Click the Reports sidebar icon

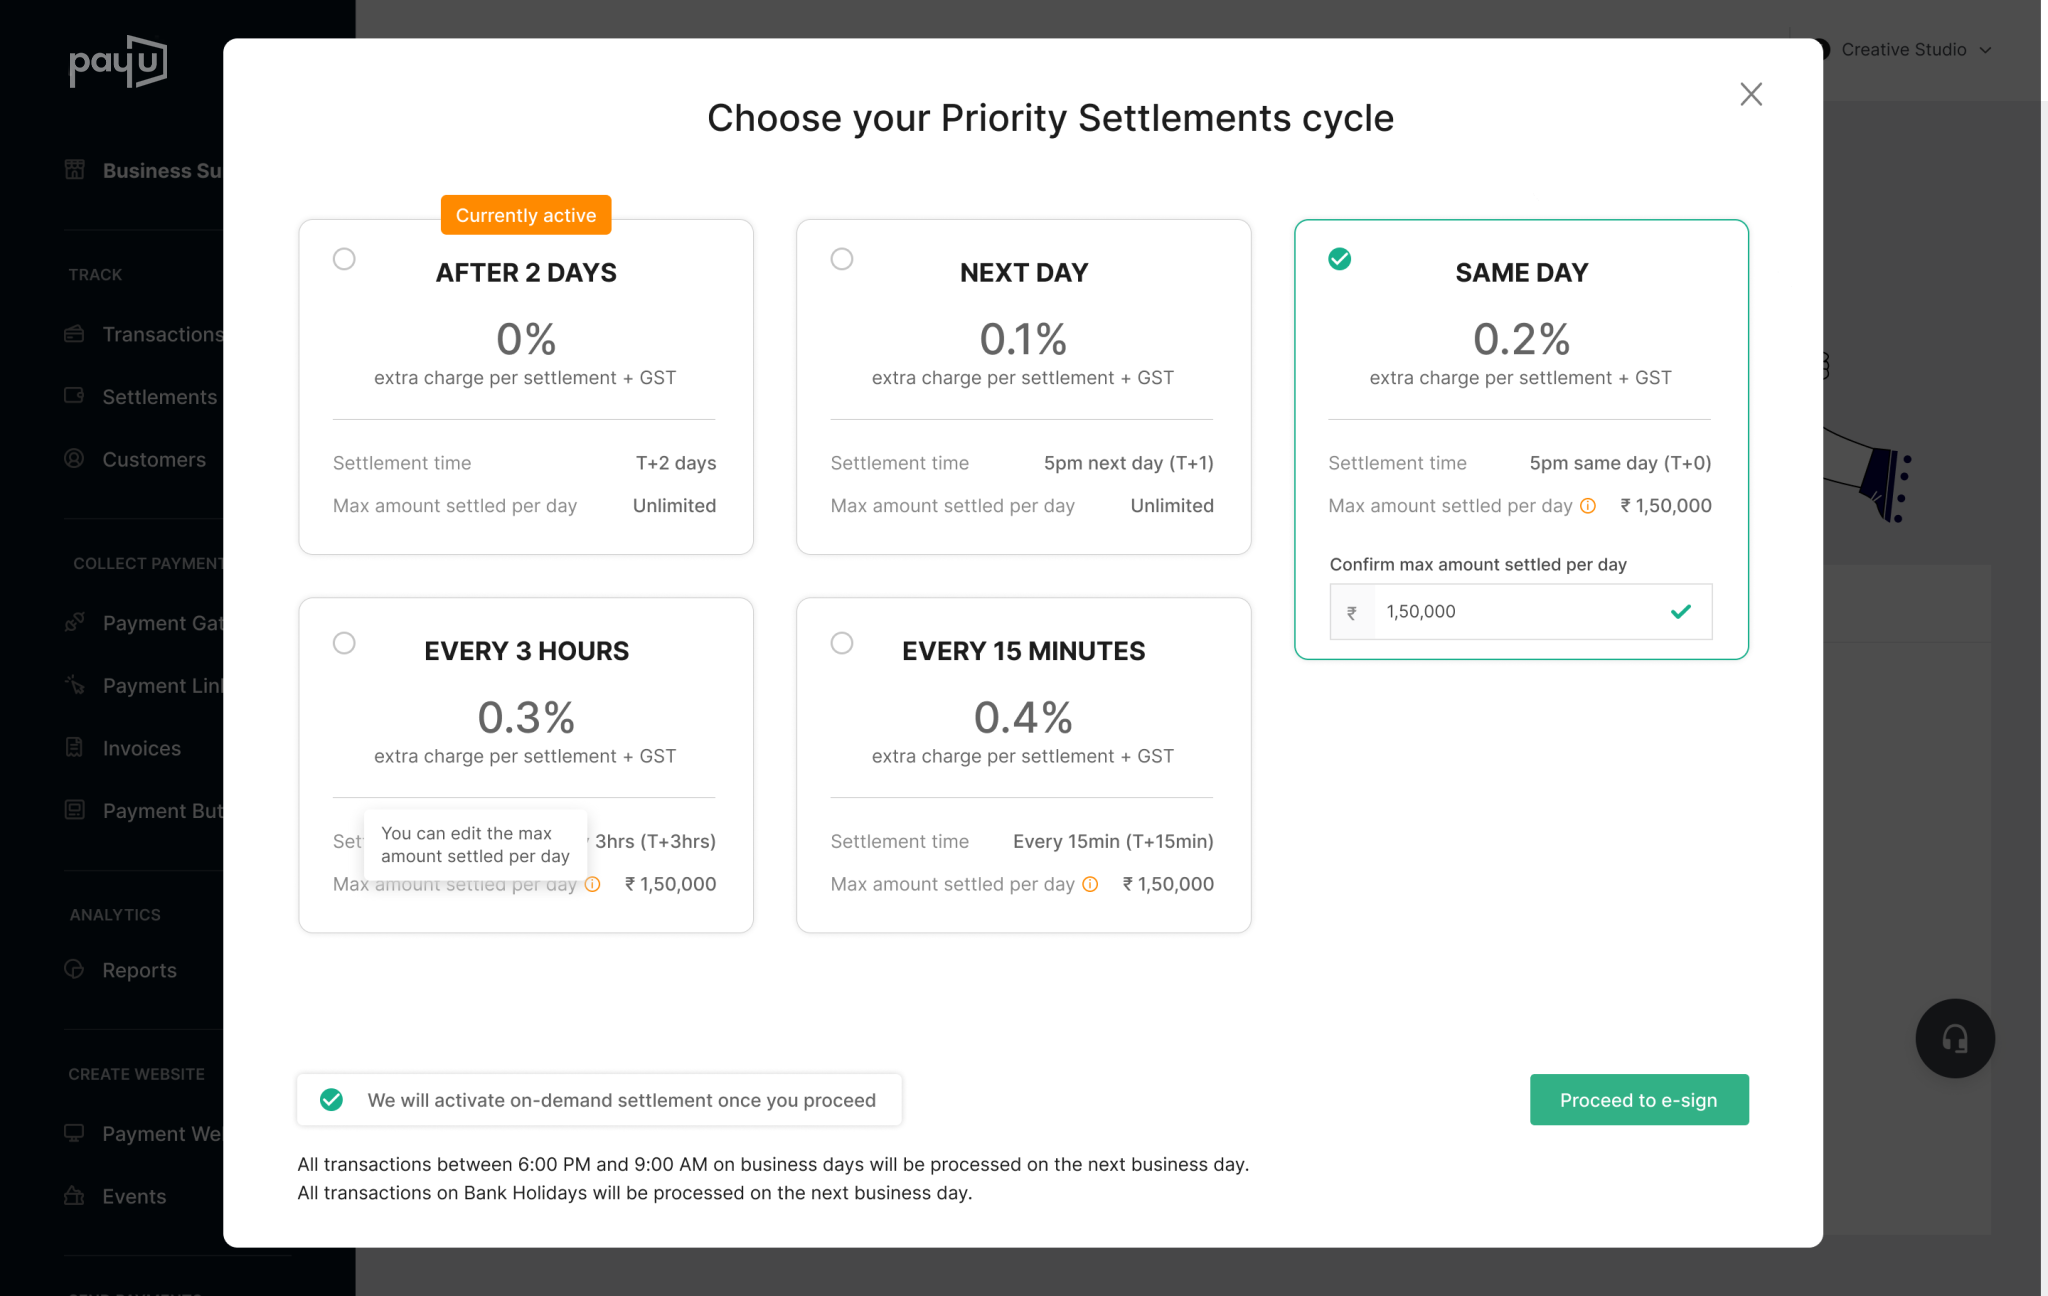click(x=75, y=969)
